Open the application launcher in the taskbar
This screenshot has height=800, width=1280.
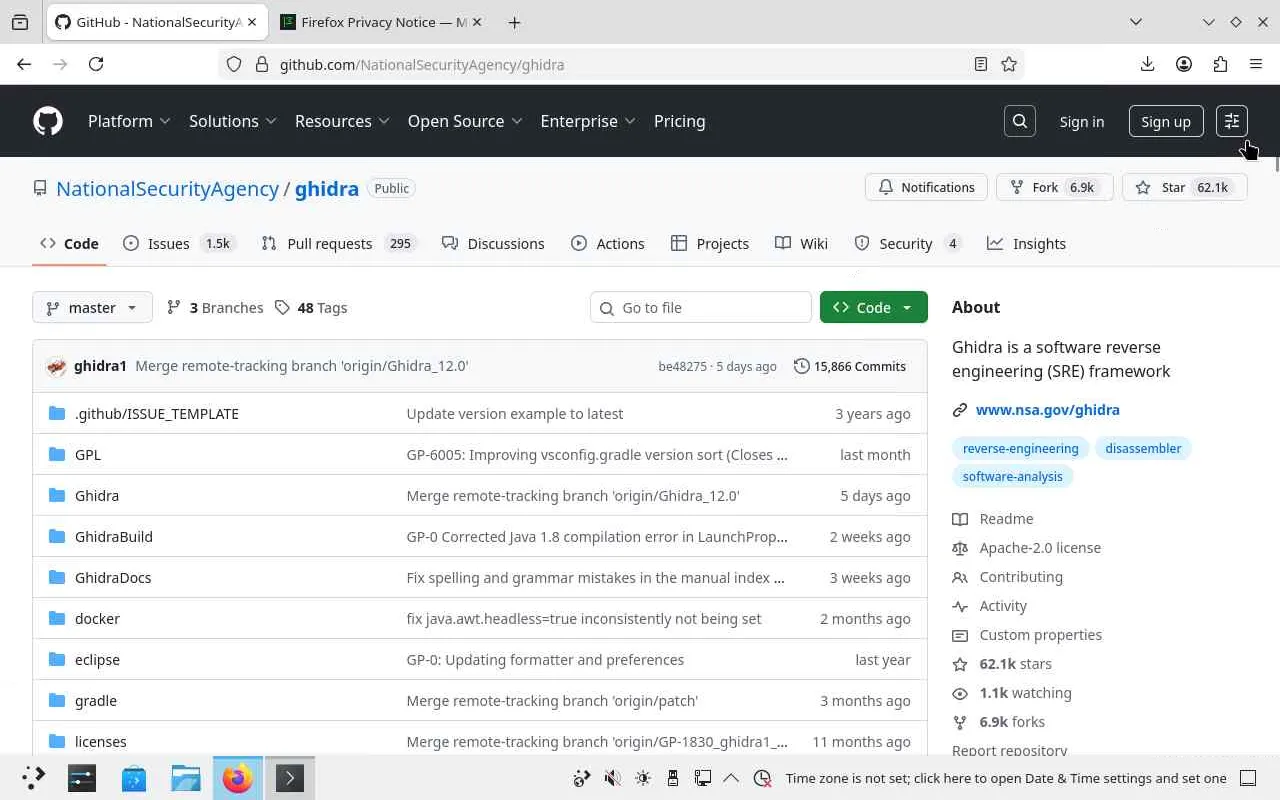(x=33, y=778)
